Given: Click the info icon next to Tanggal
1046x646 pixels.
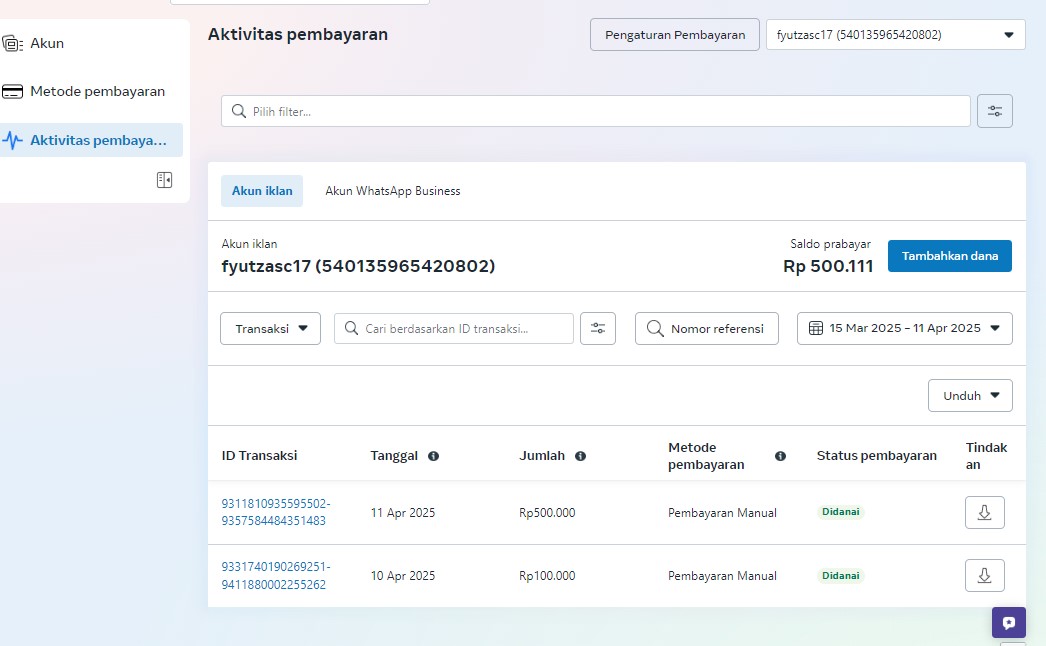Looking at the screenshot, I should (x=433, y=456).
